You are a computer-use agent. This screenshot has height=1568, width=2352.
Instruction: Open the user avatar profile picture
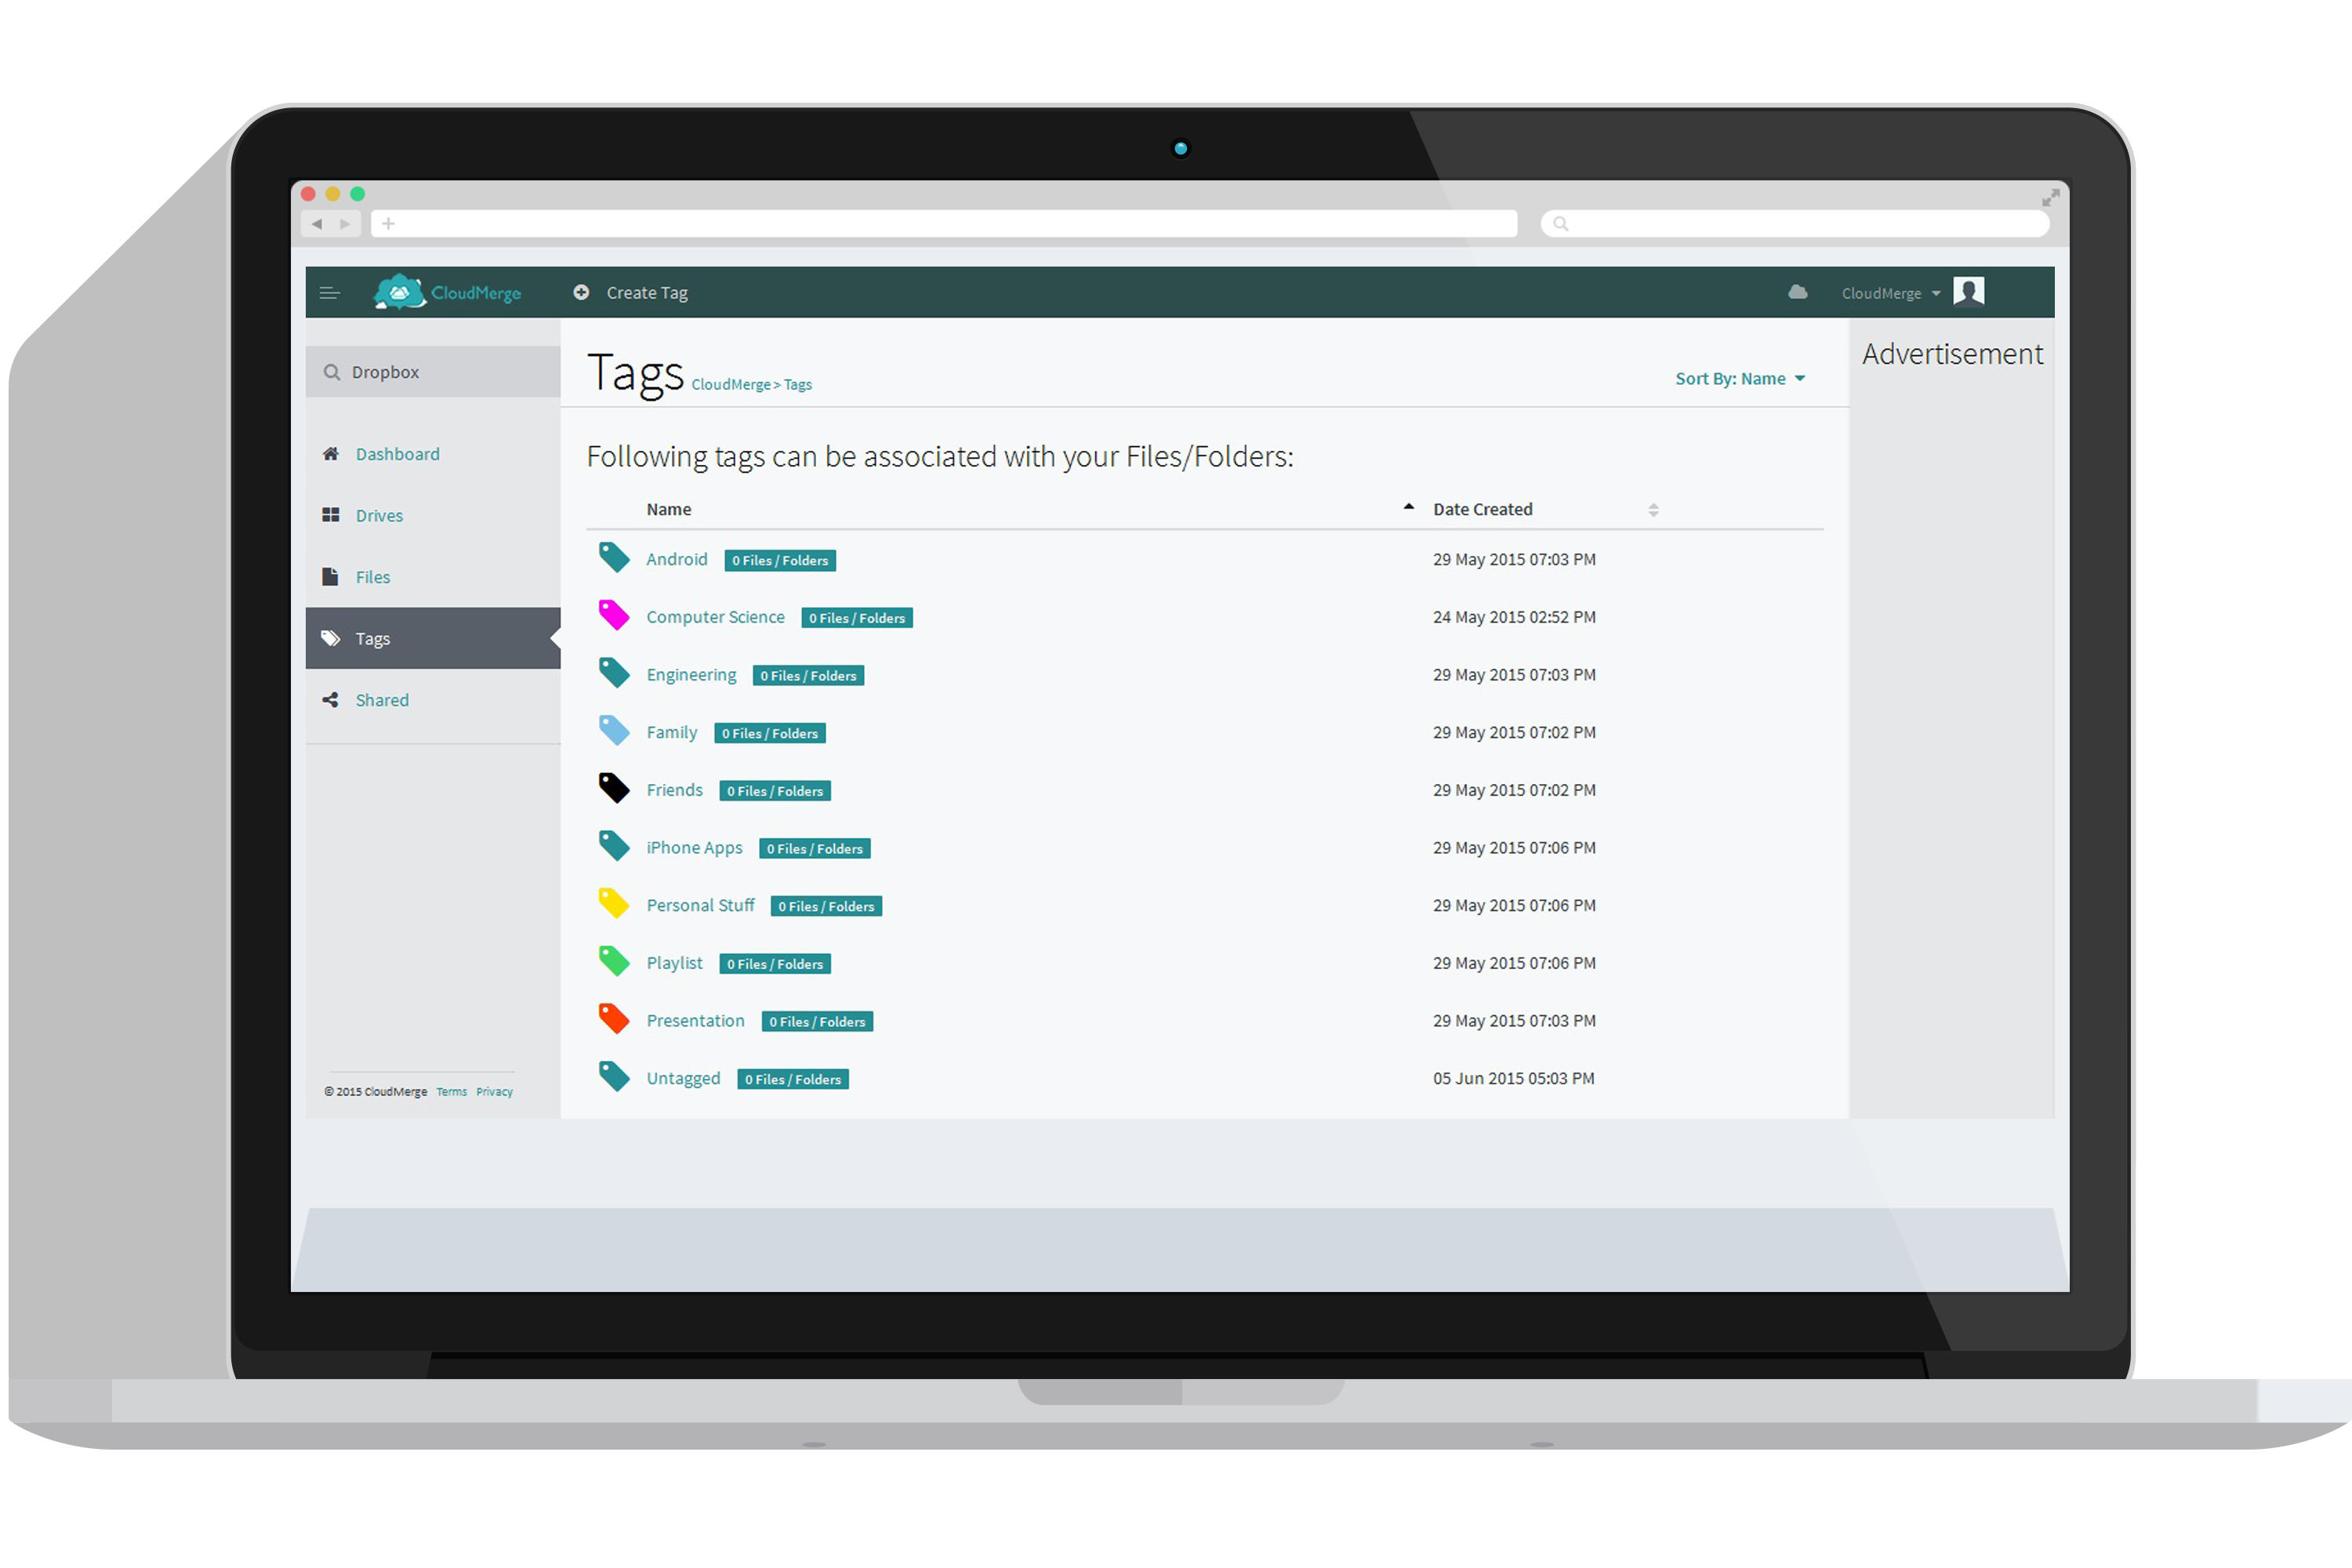click(1968, 291)
